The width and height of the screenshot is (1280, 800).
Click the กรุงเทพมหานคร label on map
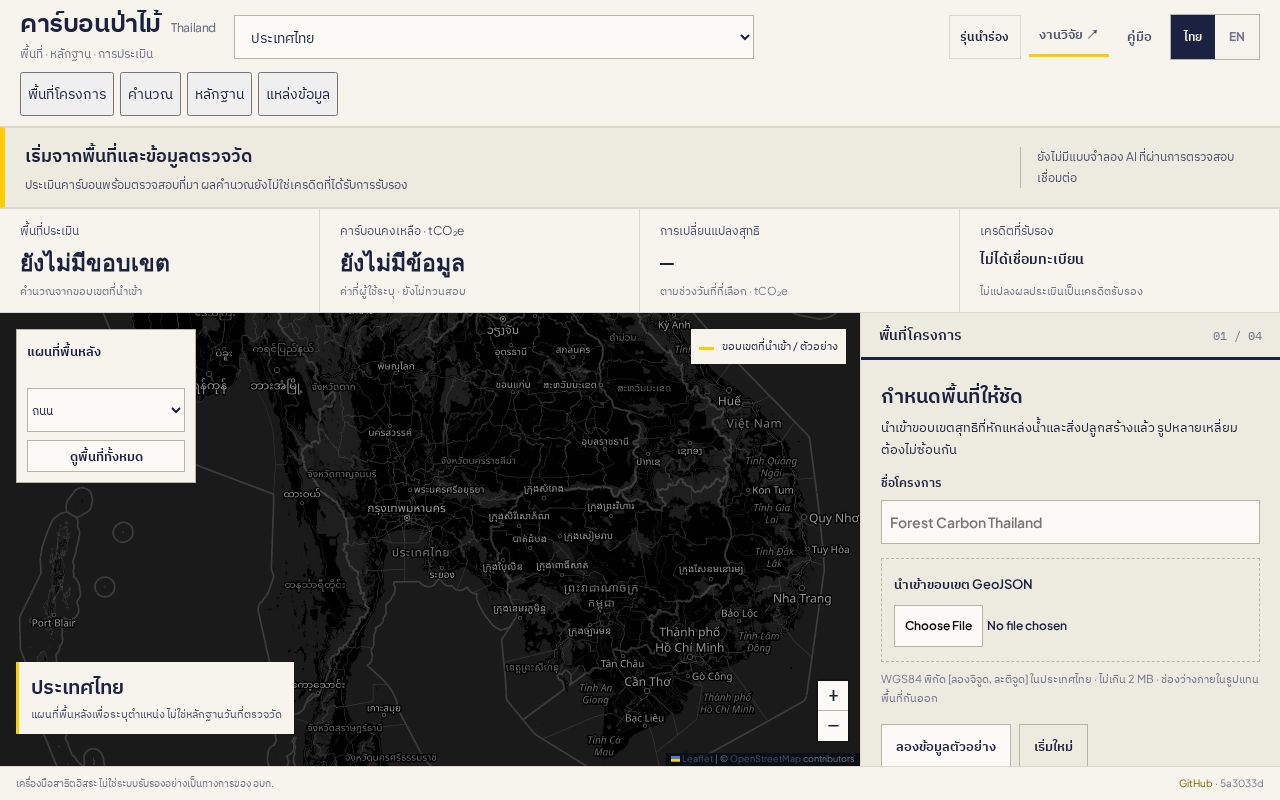click(x=406, y=508)
